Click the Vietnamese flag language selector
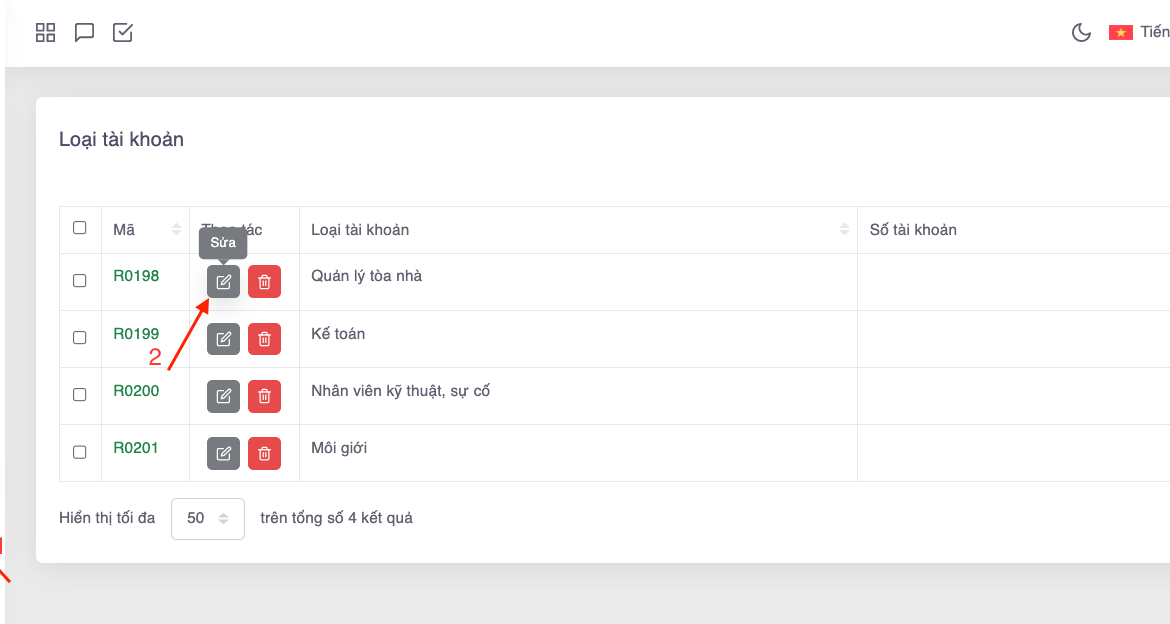The height and width of the screenshot is (624, 1170). [1121, 33]
